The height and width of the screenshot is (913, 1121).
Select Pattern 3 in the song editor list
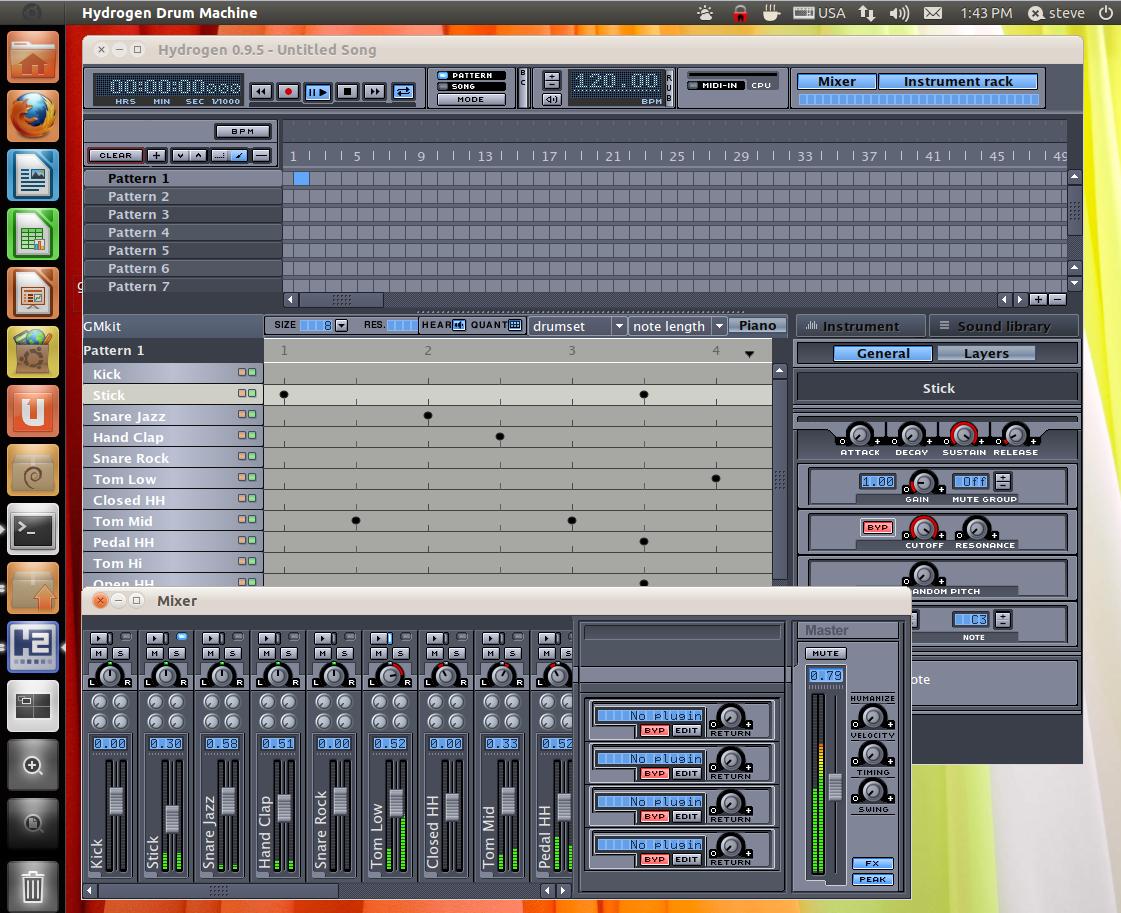pyautogui.click(x=182, y=214)
